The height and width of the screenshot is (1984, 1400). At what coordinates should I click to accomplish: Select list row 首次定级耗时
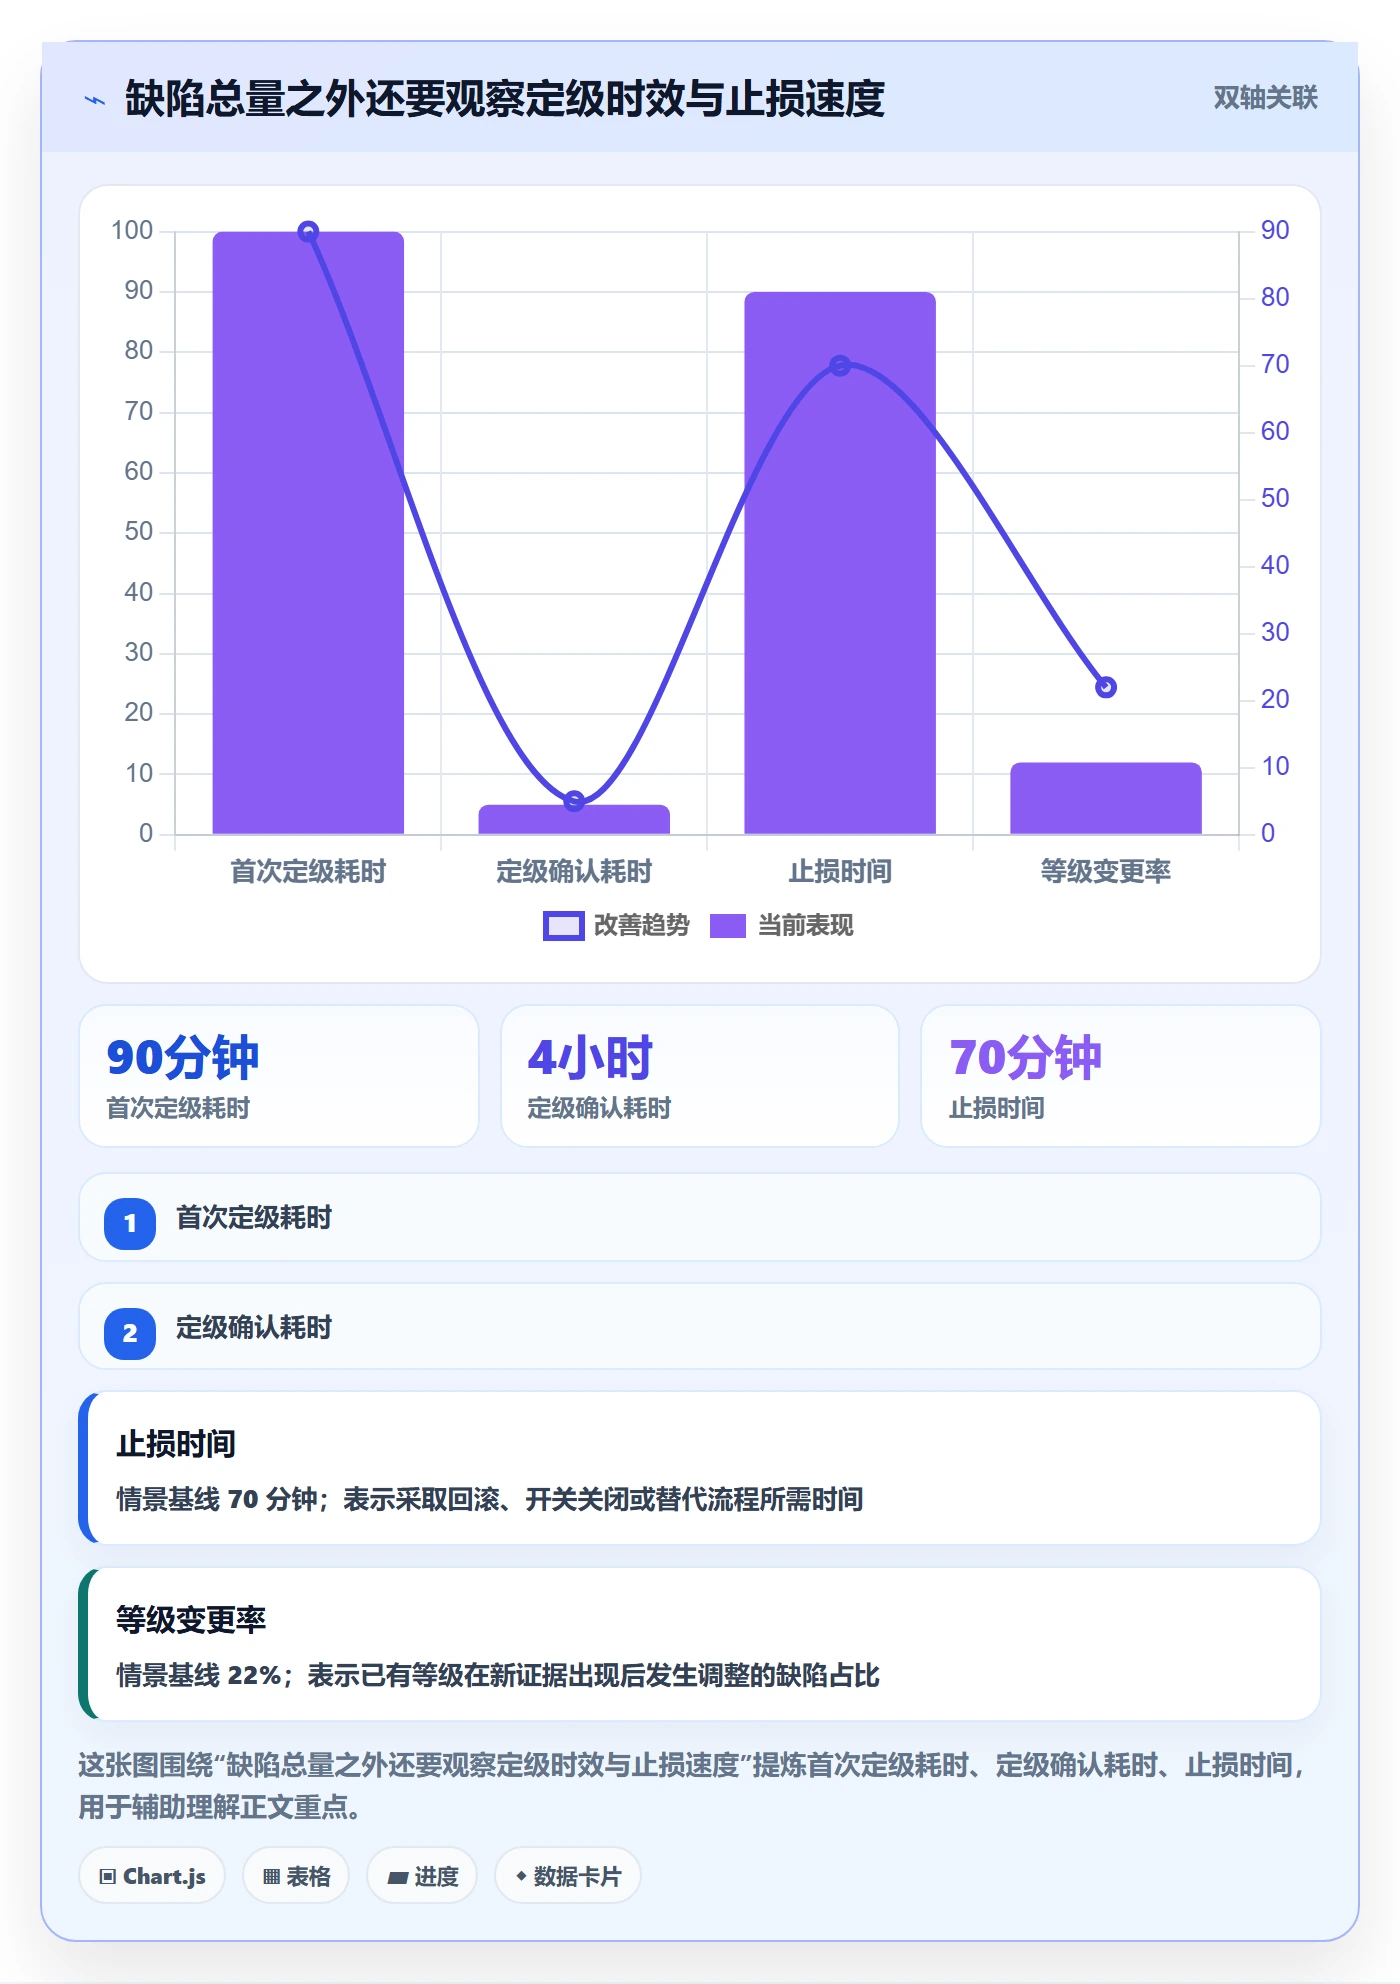700,1217
